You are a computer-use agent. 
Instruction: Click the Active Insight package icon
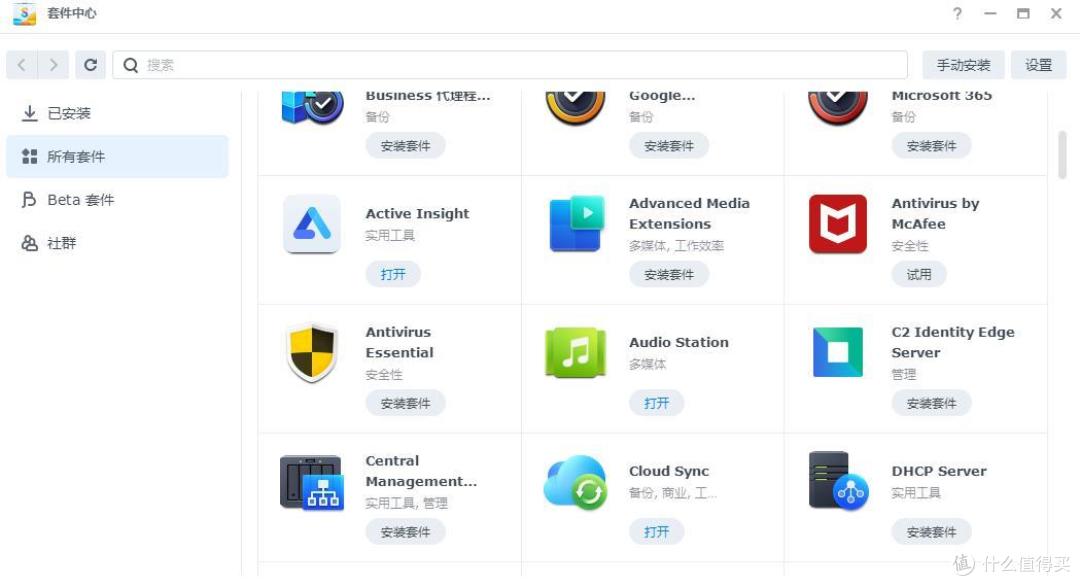[312, 224]
